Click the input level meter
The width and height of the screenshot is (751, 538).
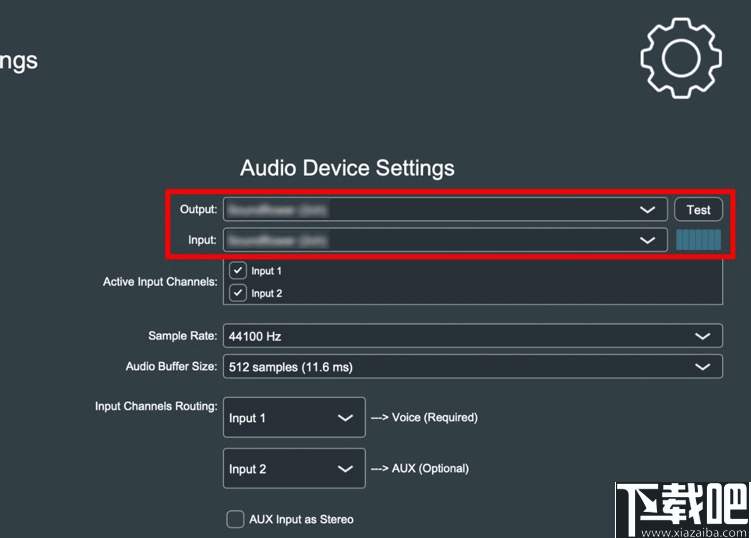pyautogui.click(x=698, y=240)
